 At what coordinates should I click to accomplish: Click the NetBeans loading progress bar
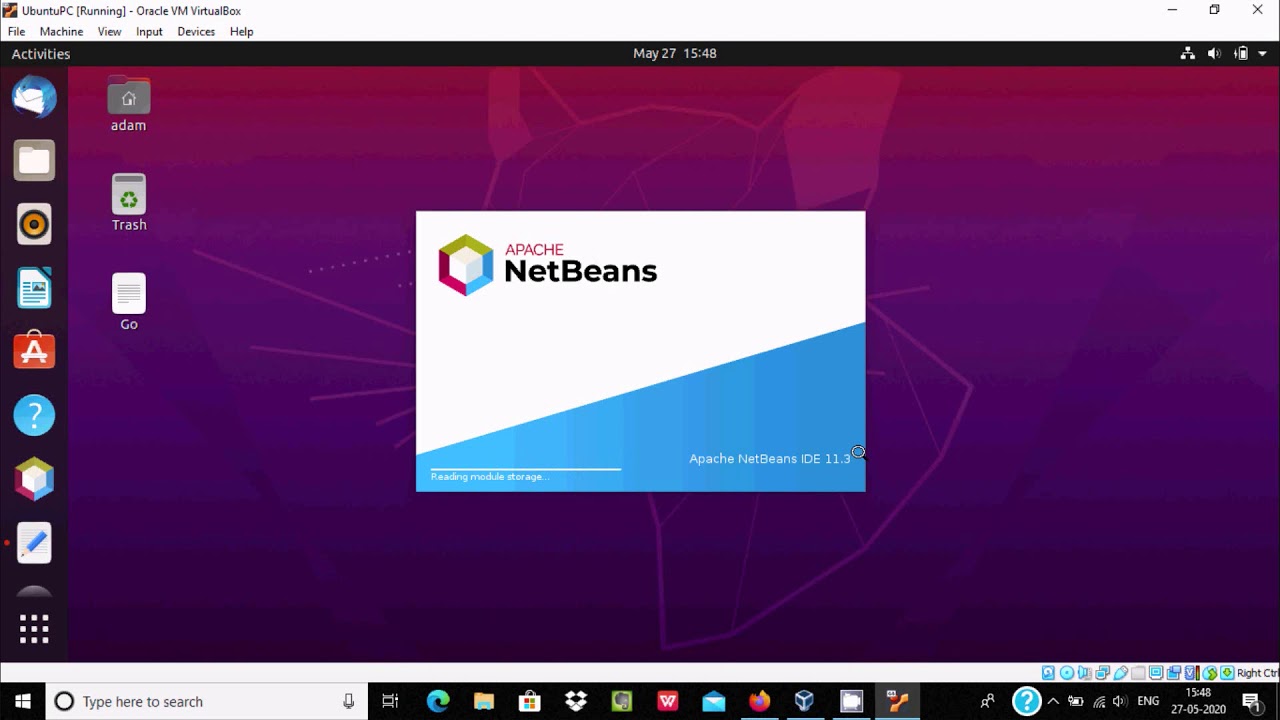[526, 468]
